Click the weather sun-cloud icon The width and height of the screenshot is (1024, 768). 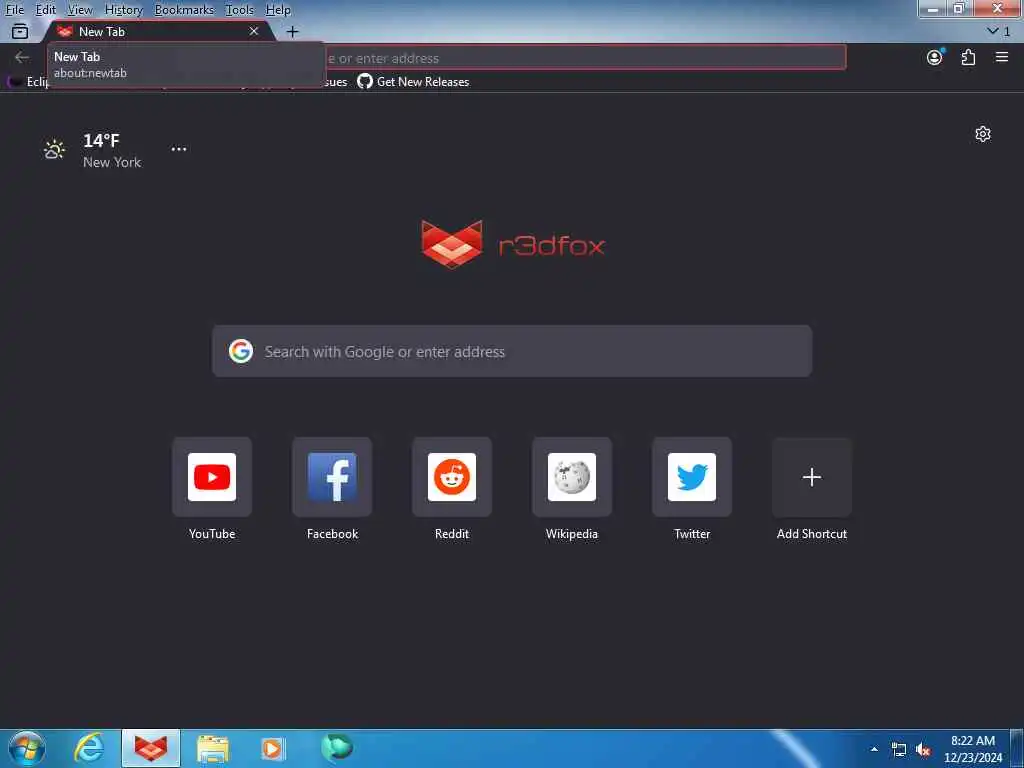pyautogui.click(x=54, y=150)
